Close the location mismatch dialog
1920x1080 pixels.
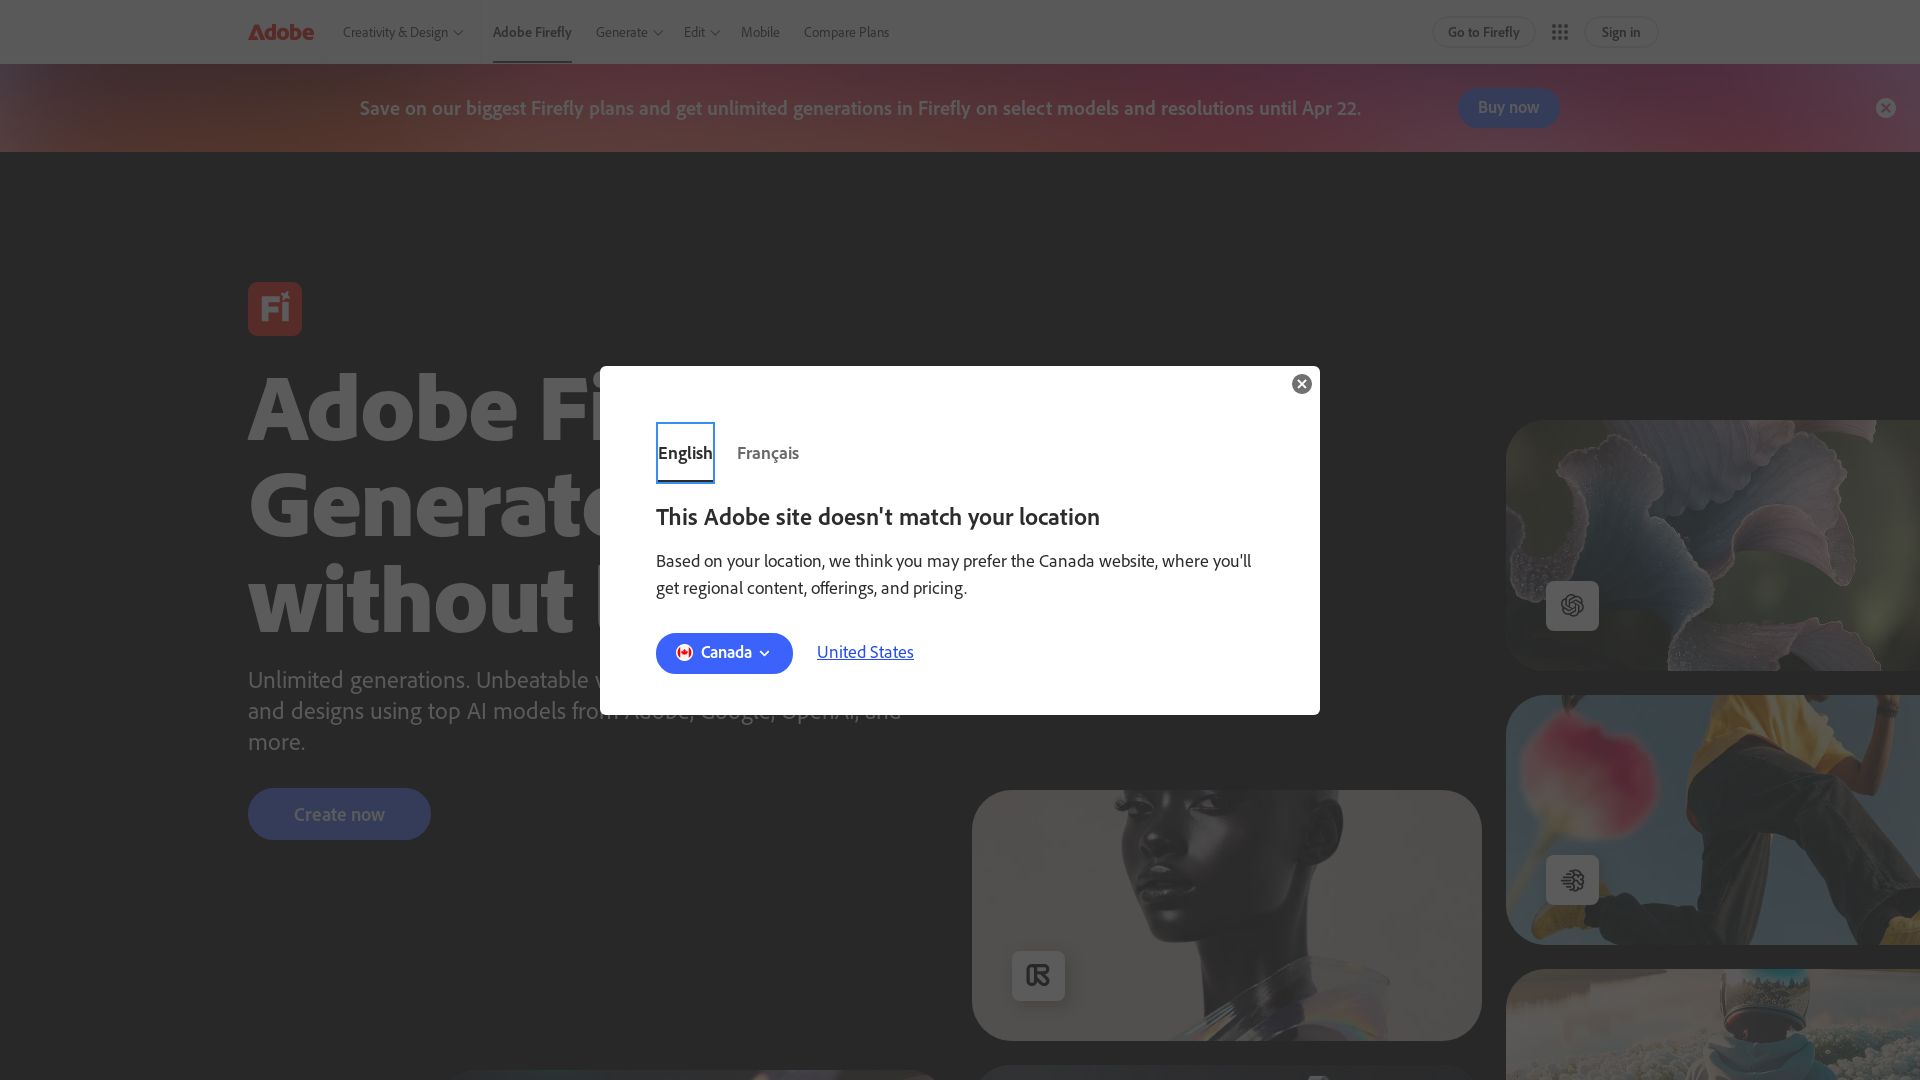(x=1301, y=384)
